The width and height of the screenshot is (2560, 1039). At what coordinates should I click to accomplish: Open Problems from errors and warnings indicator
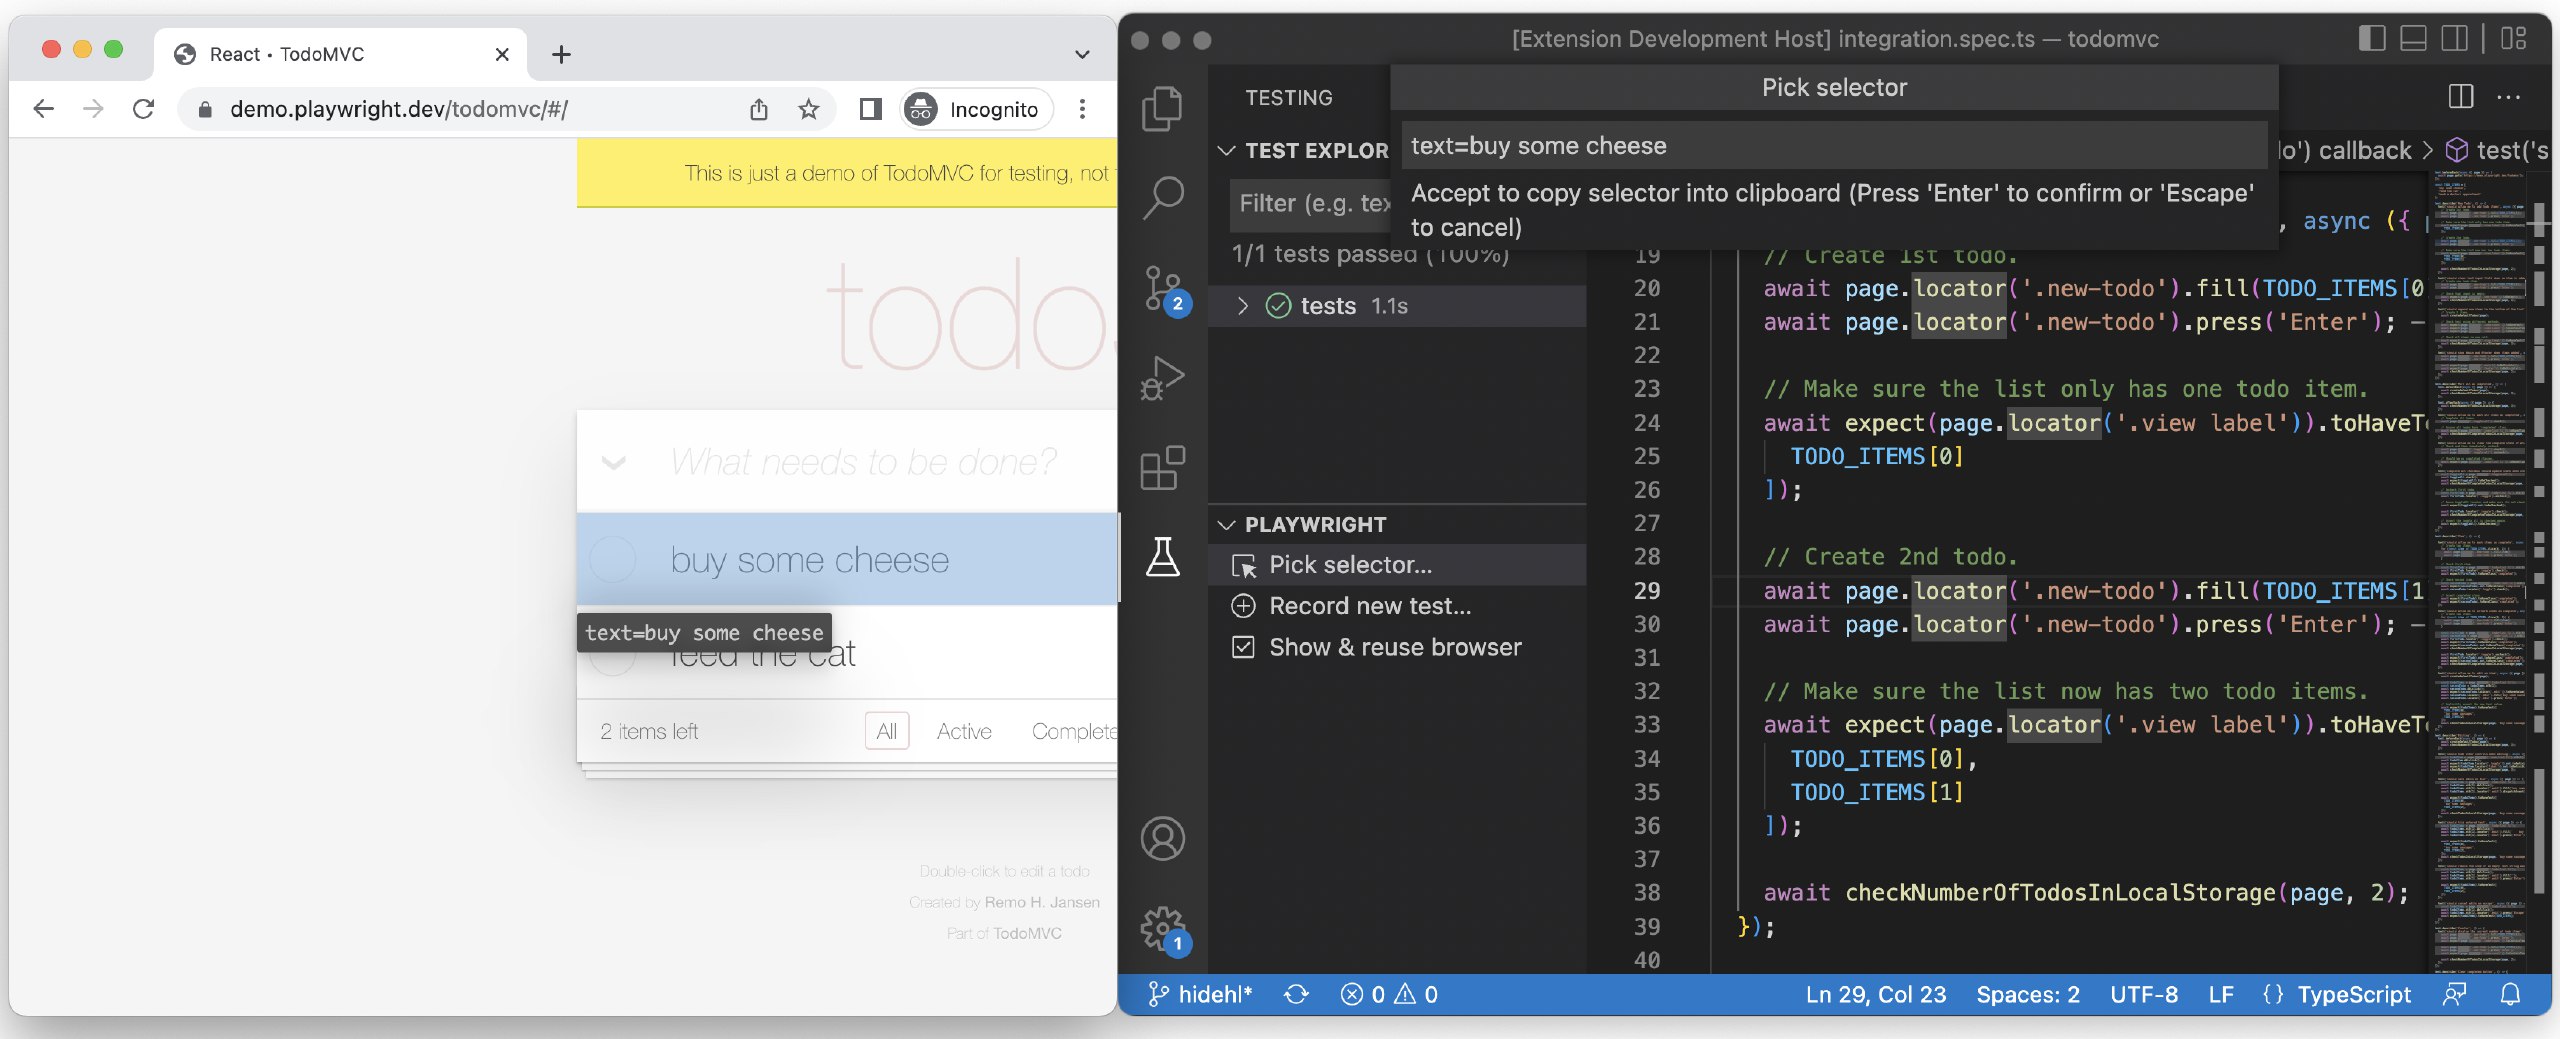(1389, 994)
